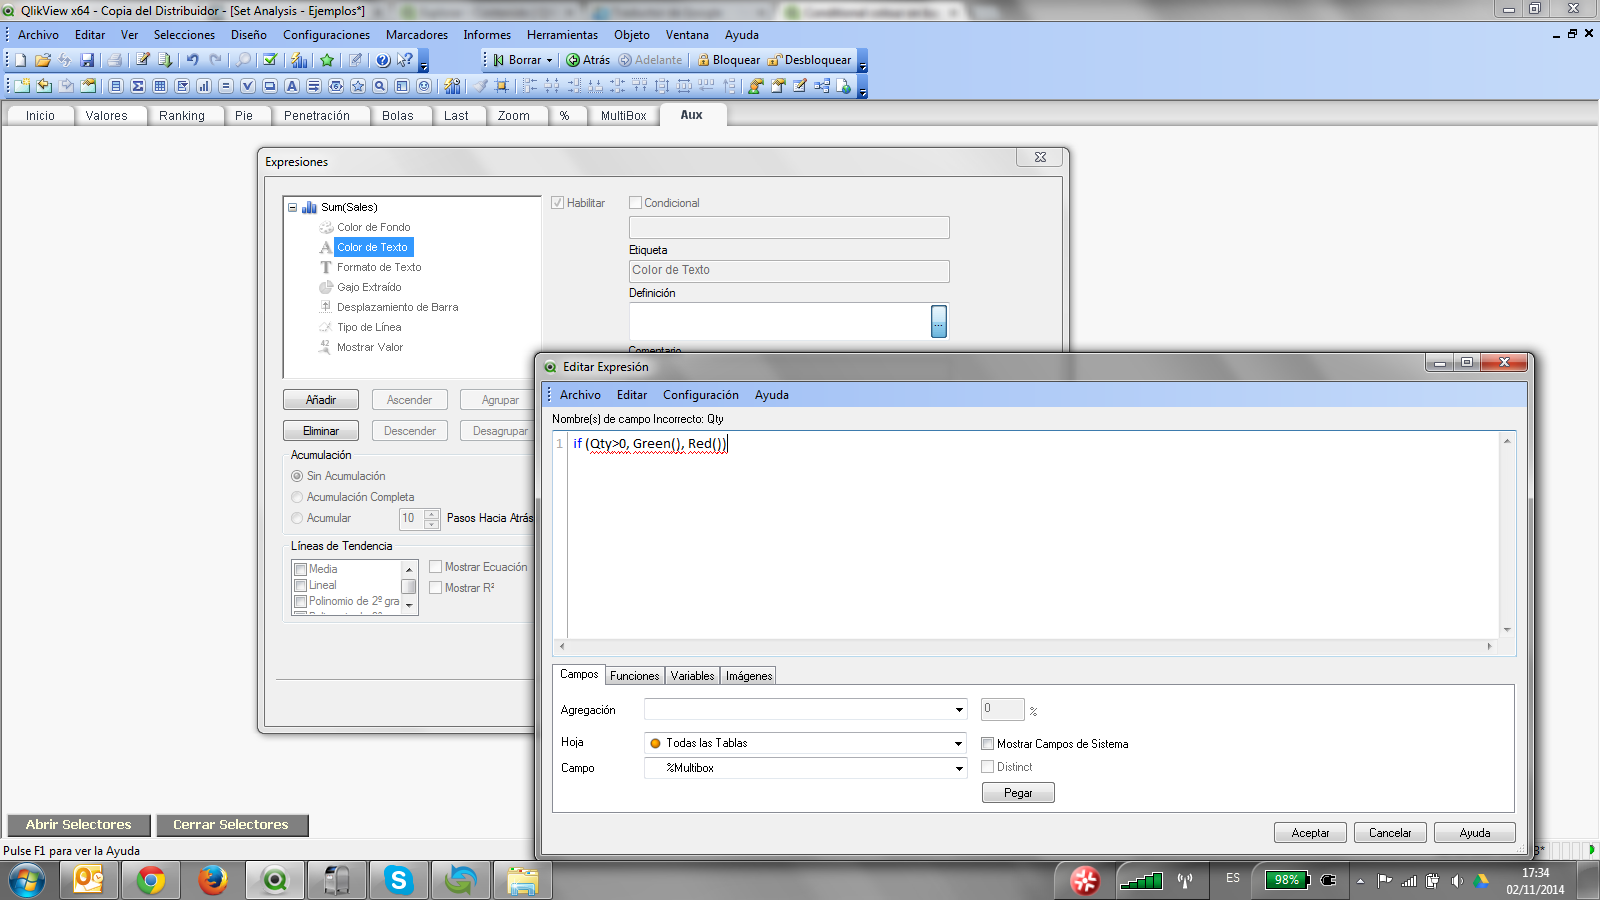Screen dimensions: 1600x900
Task: Click the green checkmark toolbar icon
Action: (x=270, y=60)
